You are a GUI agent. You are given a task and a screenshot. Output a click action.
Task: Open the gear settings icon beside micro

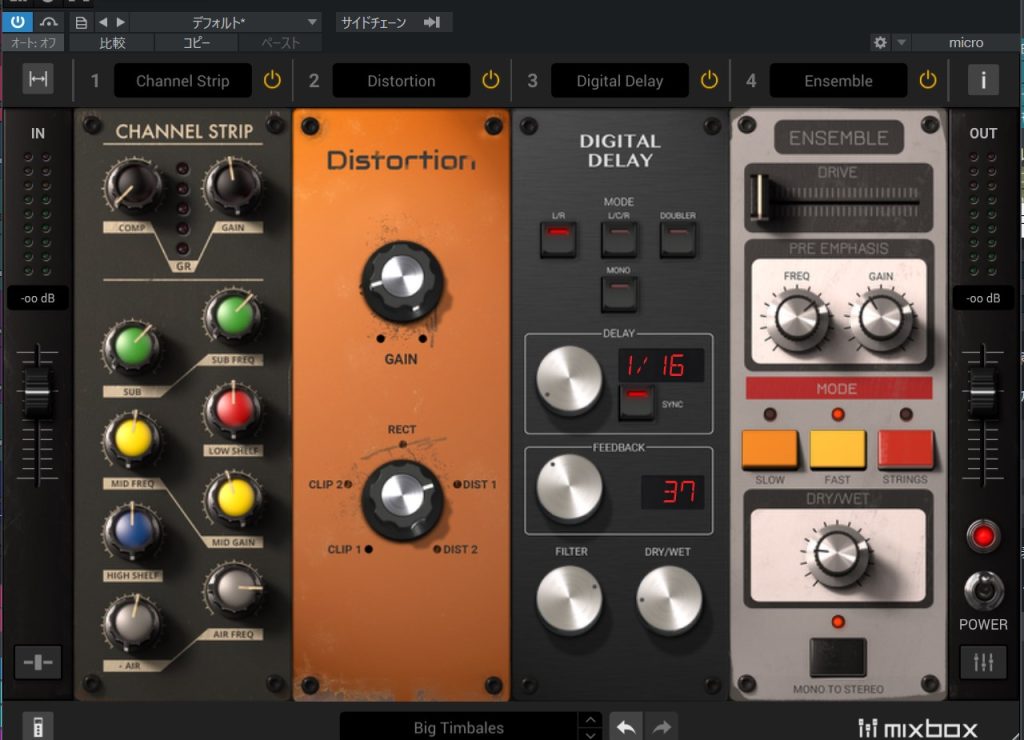[x=880, y=42]
